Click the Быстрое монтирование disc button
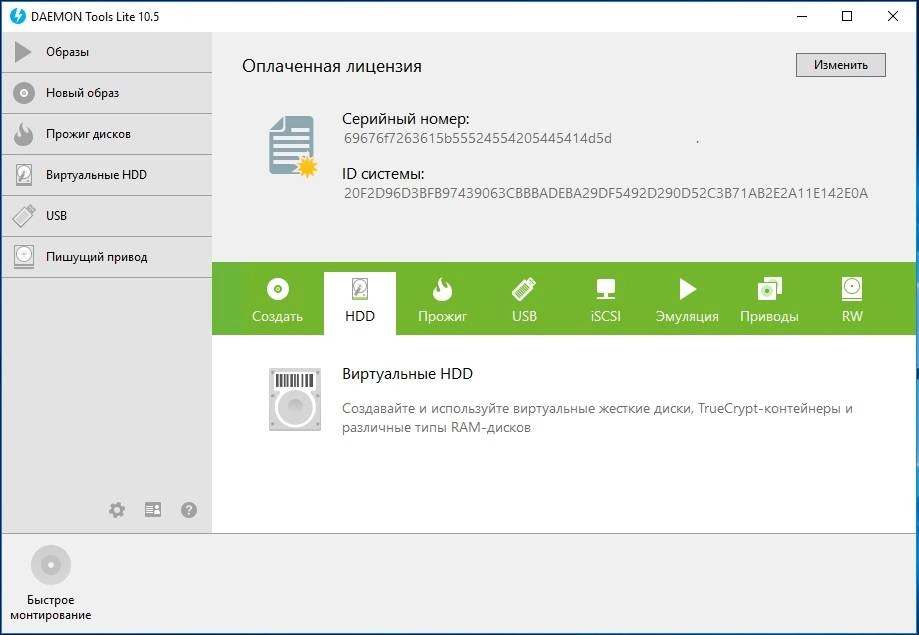The image size is (919, 635). point(51,565)
